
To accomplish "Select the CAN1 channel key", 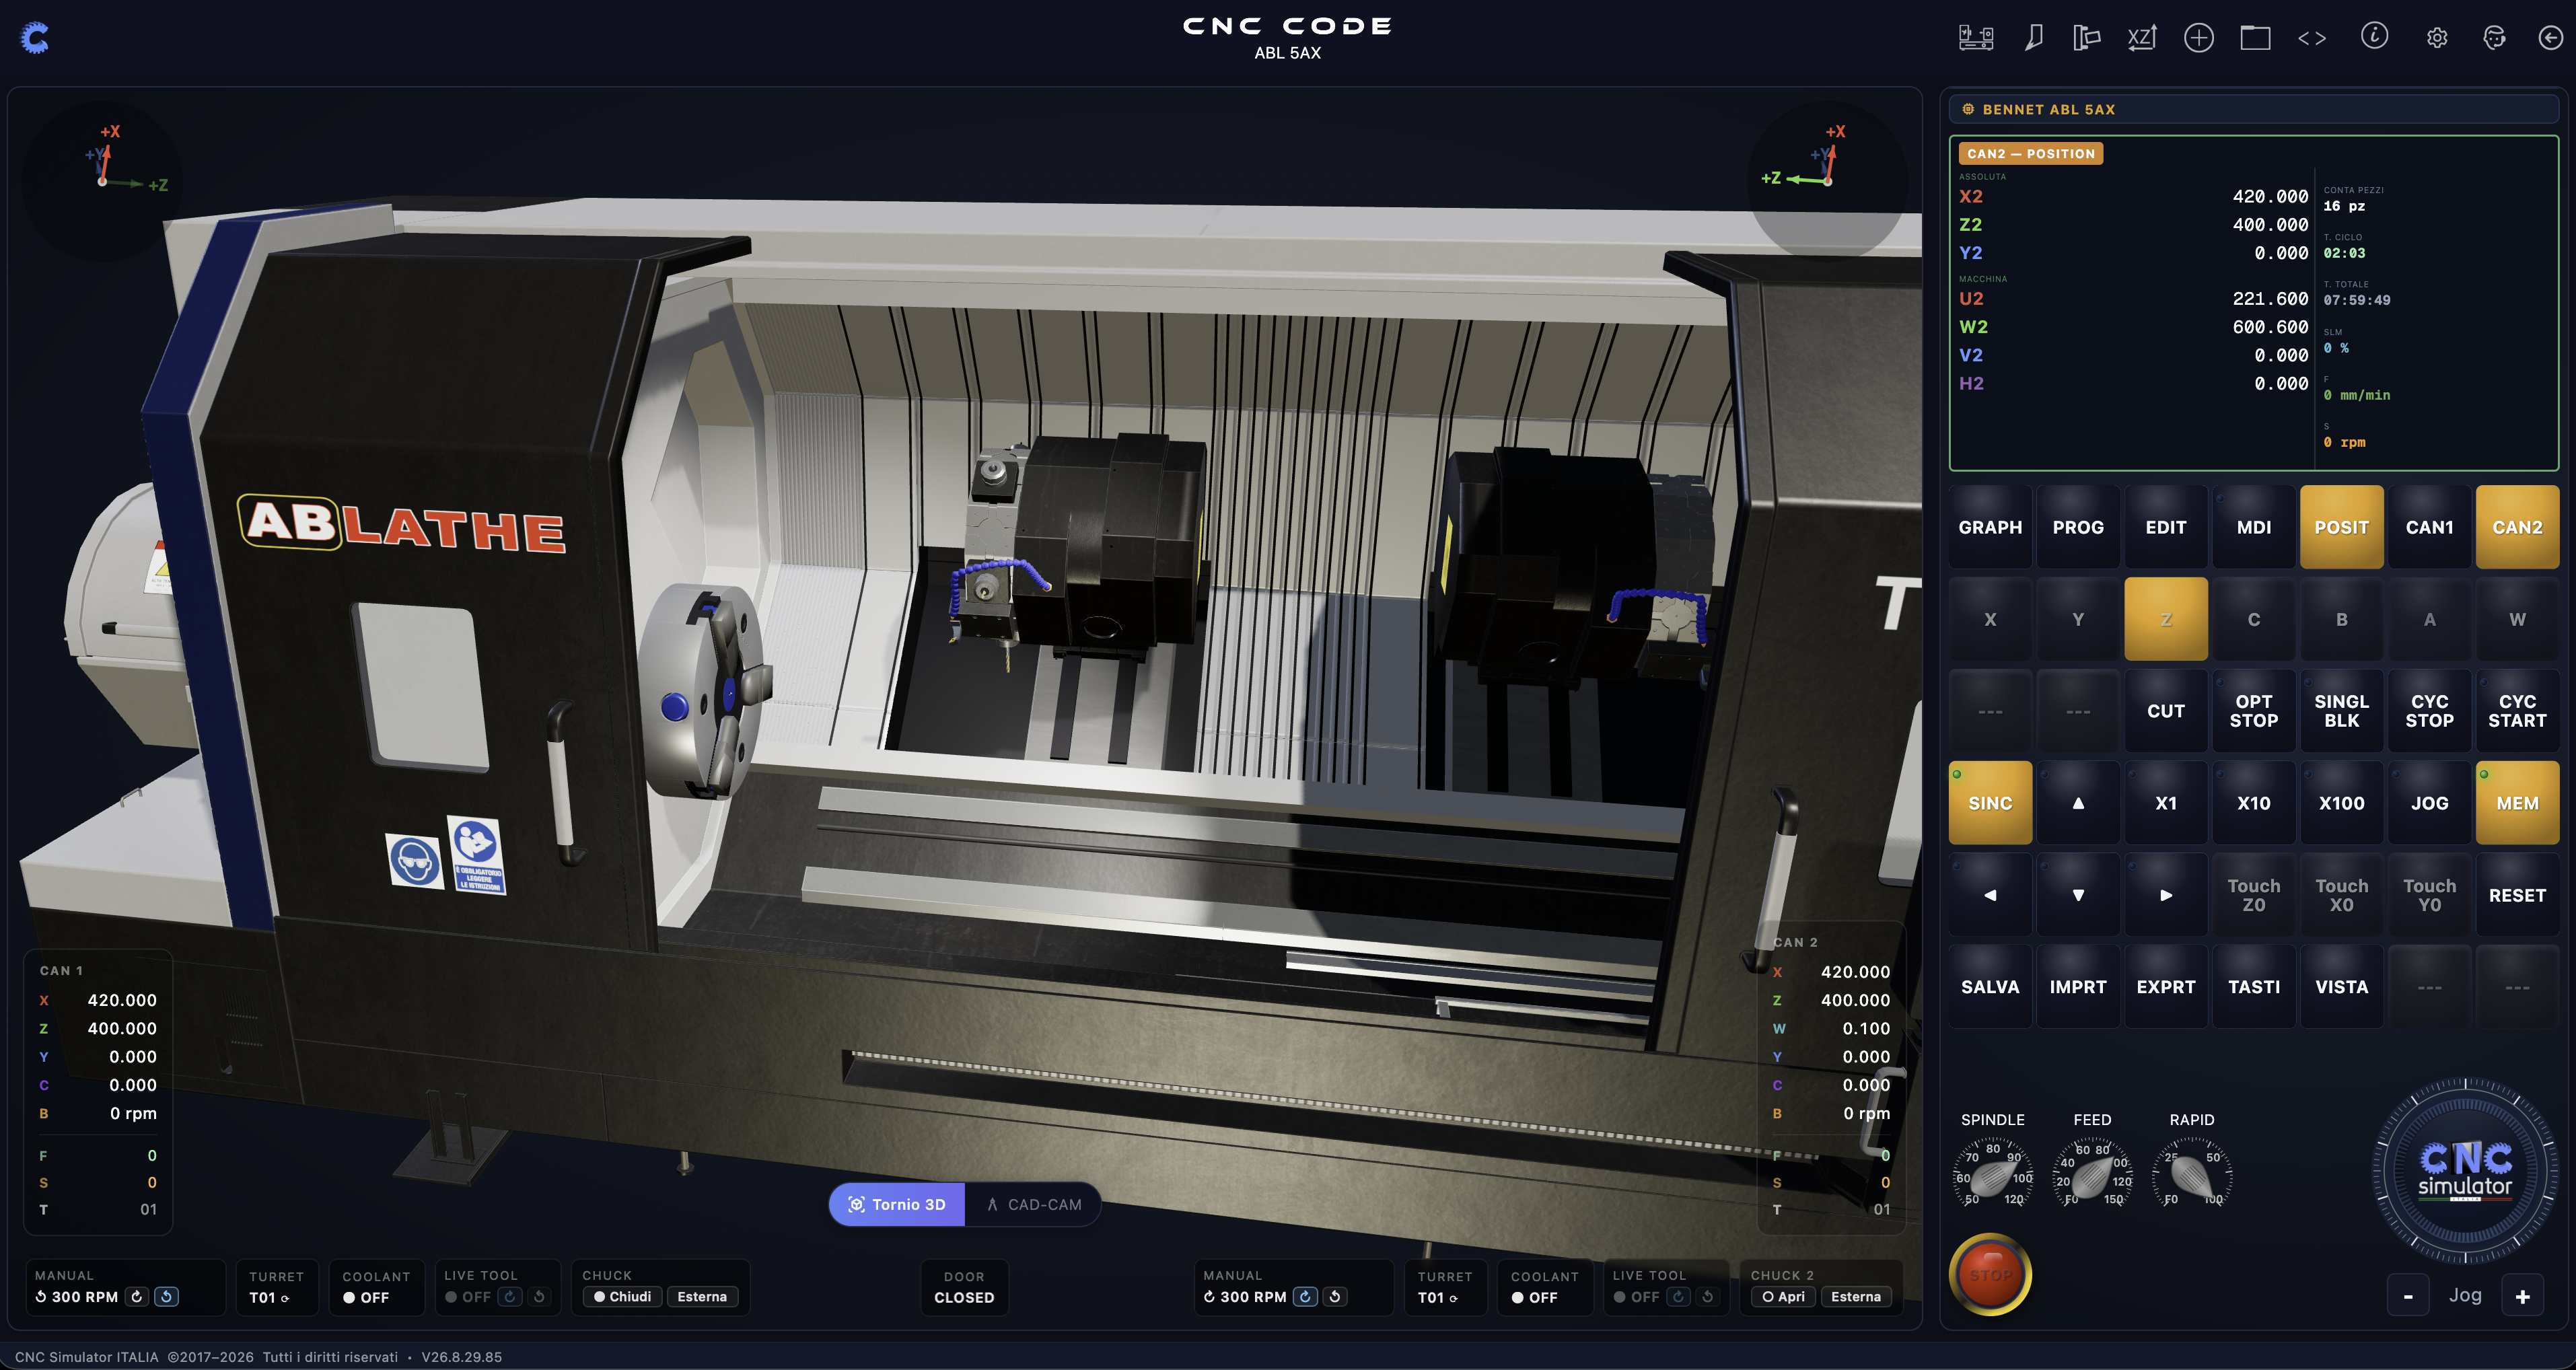I will [2429, 527].
